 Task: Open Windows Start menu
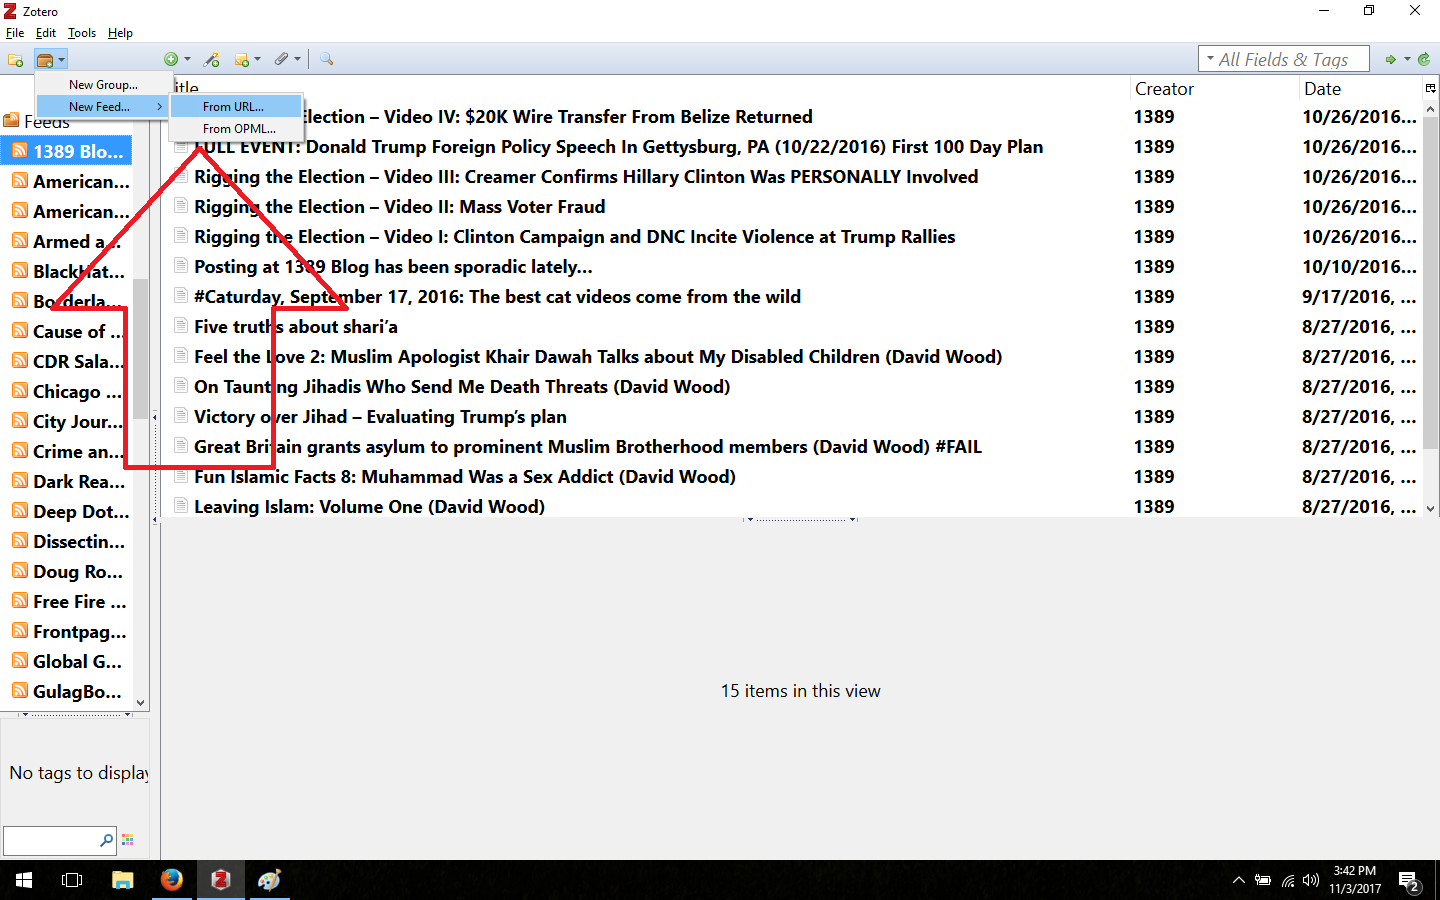coord(24,880)
